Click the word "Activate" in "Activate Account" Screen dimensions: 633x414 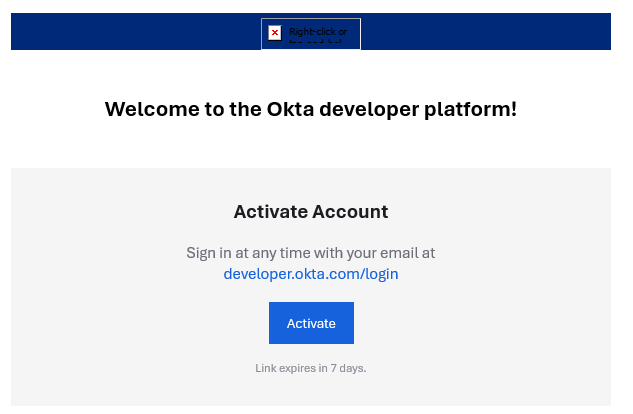pyautogui.click(x=270, y=211)
